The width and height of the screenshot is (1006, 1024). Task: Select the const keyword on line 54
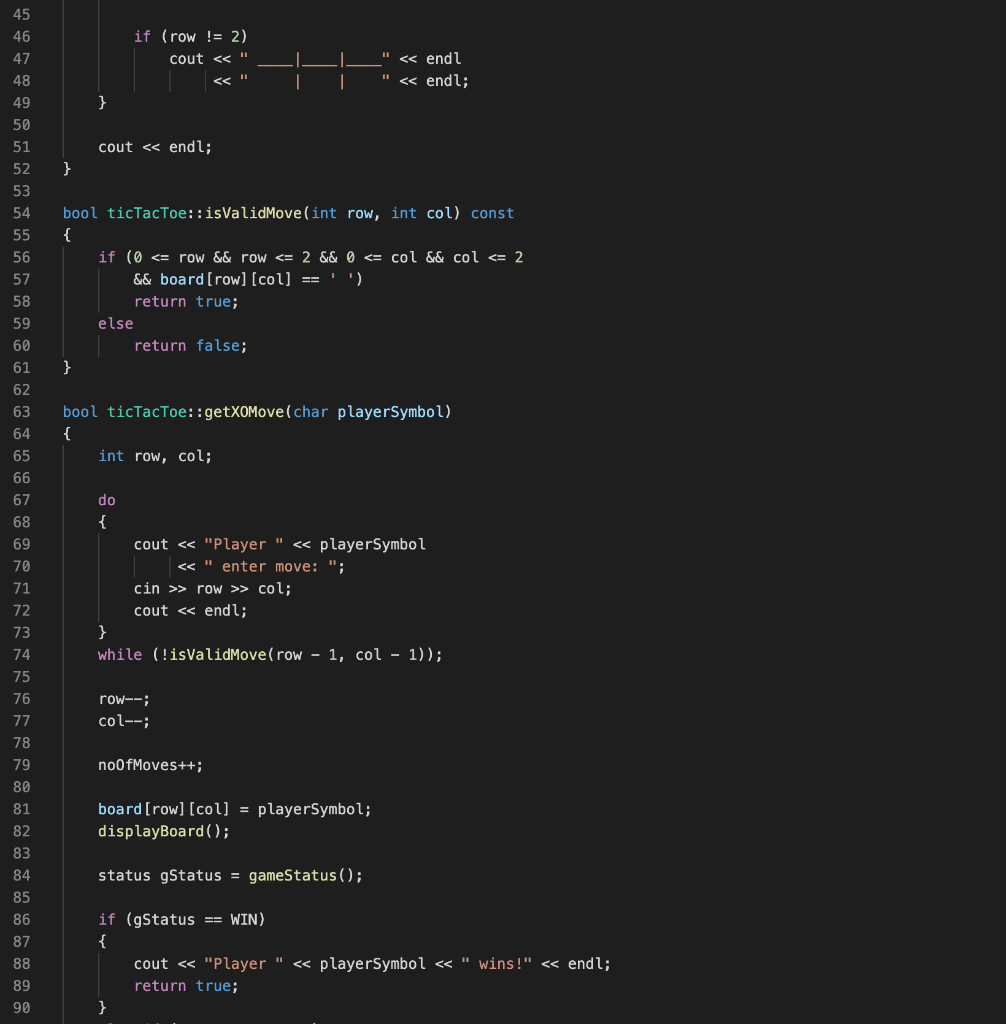[x=493, y=213]
